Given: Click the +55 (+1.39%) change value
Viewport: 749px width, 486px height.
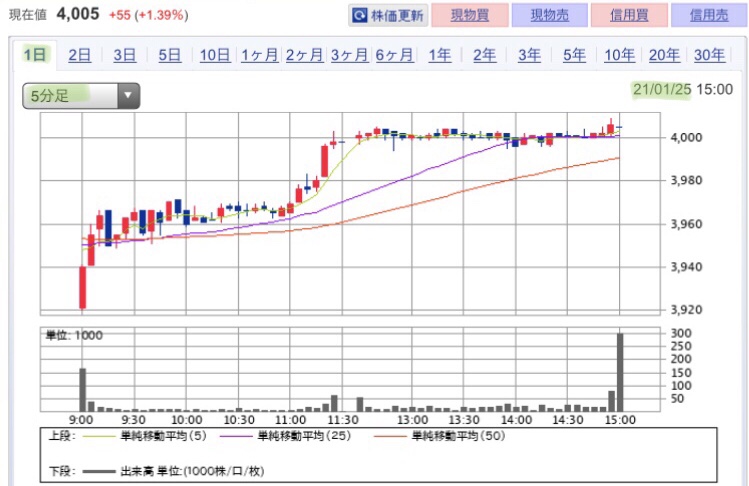Looking at the screenshot, I should (149, 15).
